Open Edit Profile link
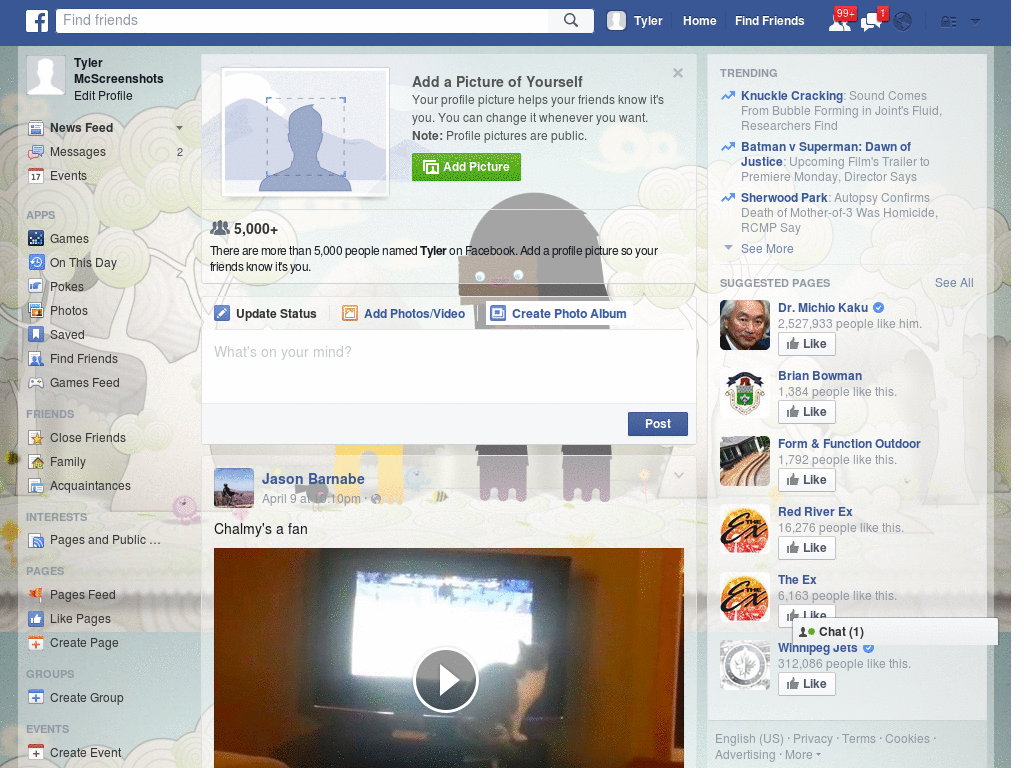 pyautogui.click(x=103, y=96)
